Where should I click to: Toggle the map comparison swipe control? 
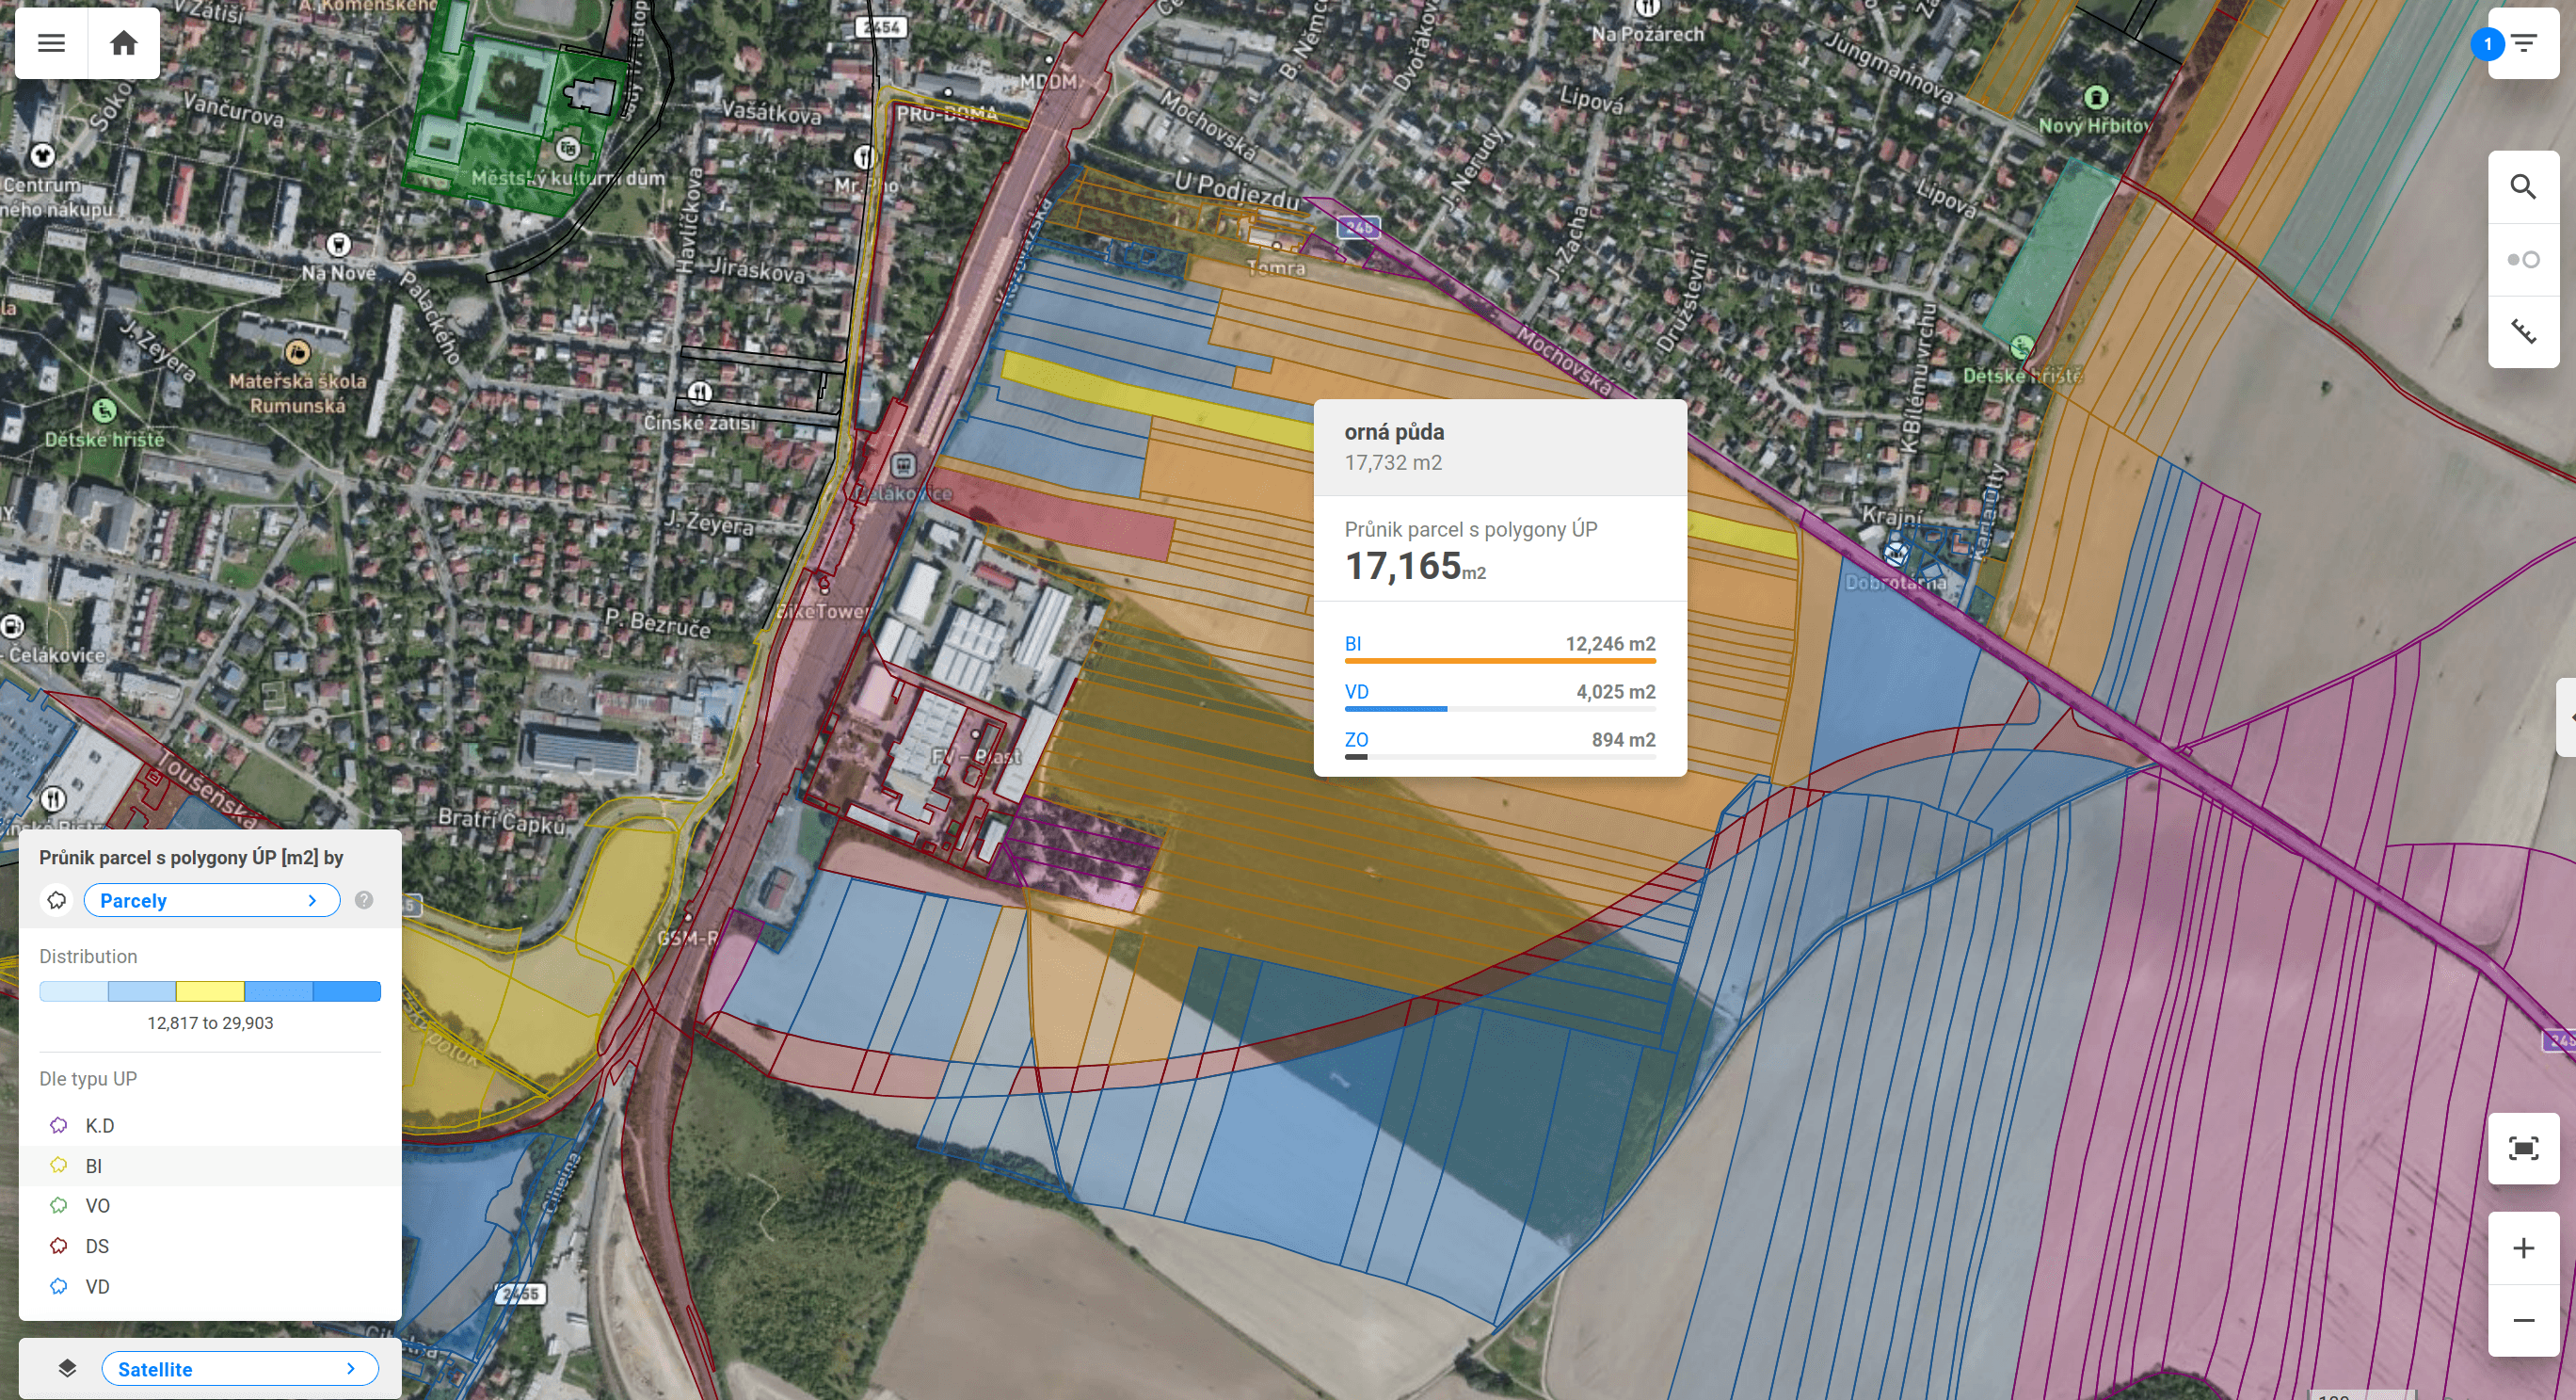pos(2524,258)
